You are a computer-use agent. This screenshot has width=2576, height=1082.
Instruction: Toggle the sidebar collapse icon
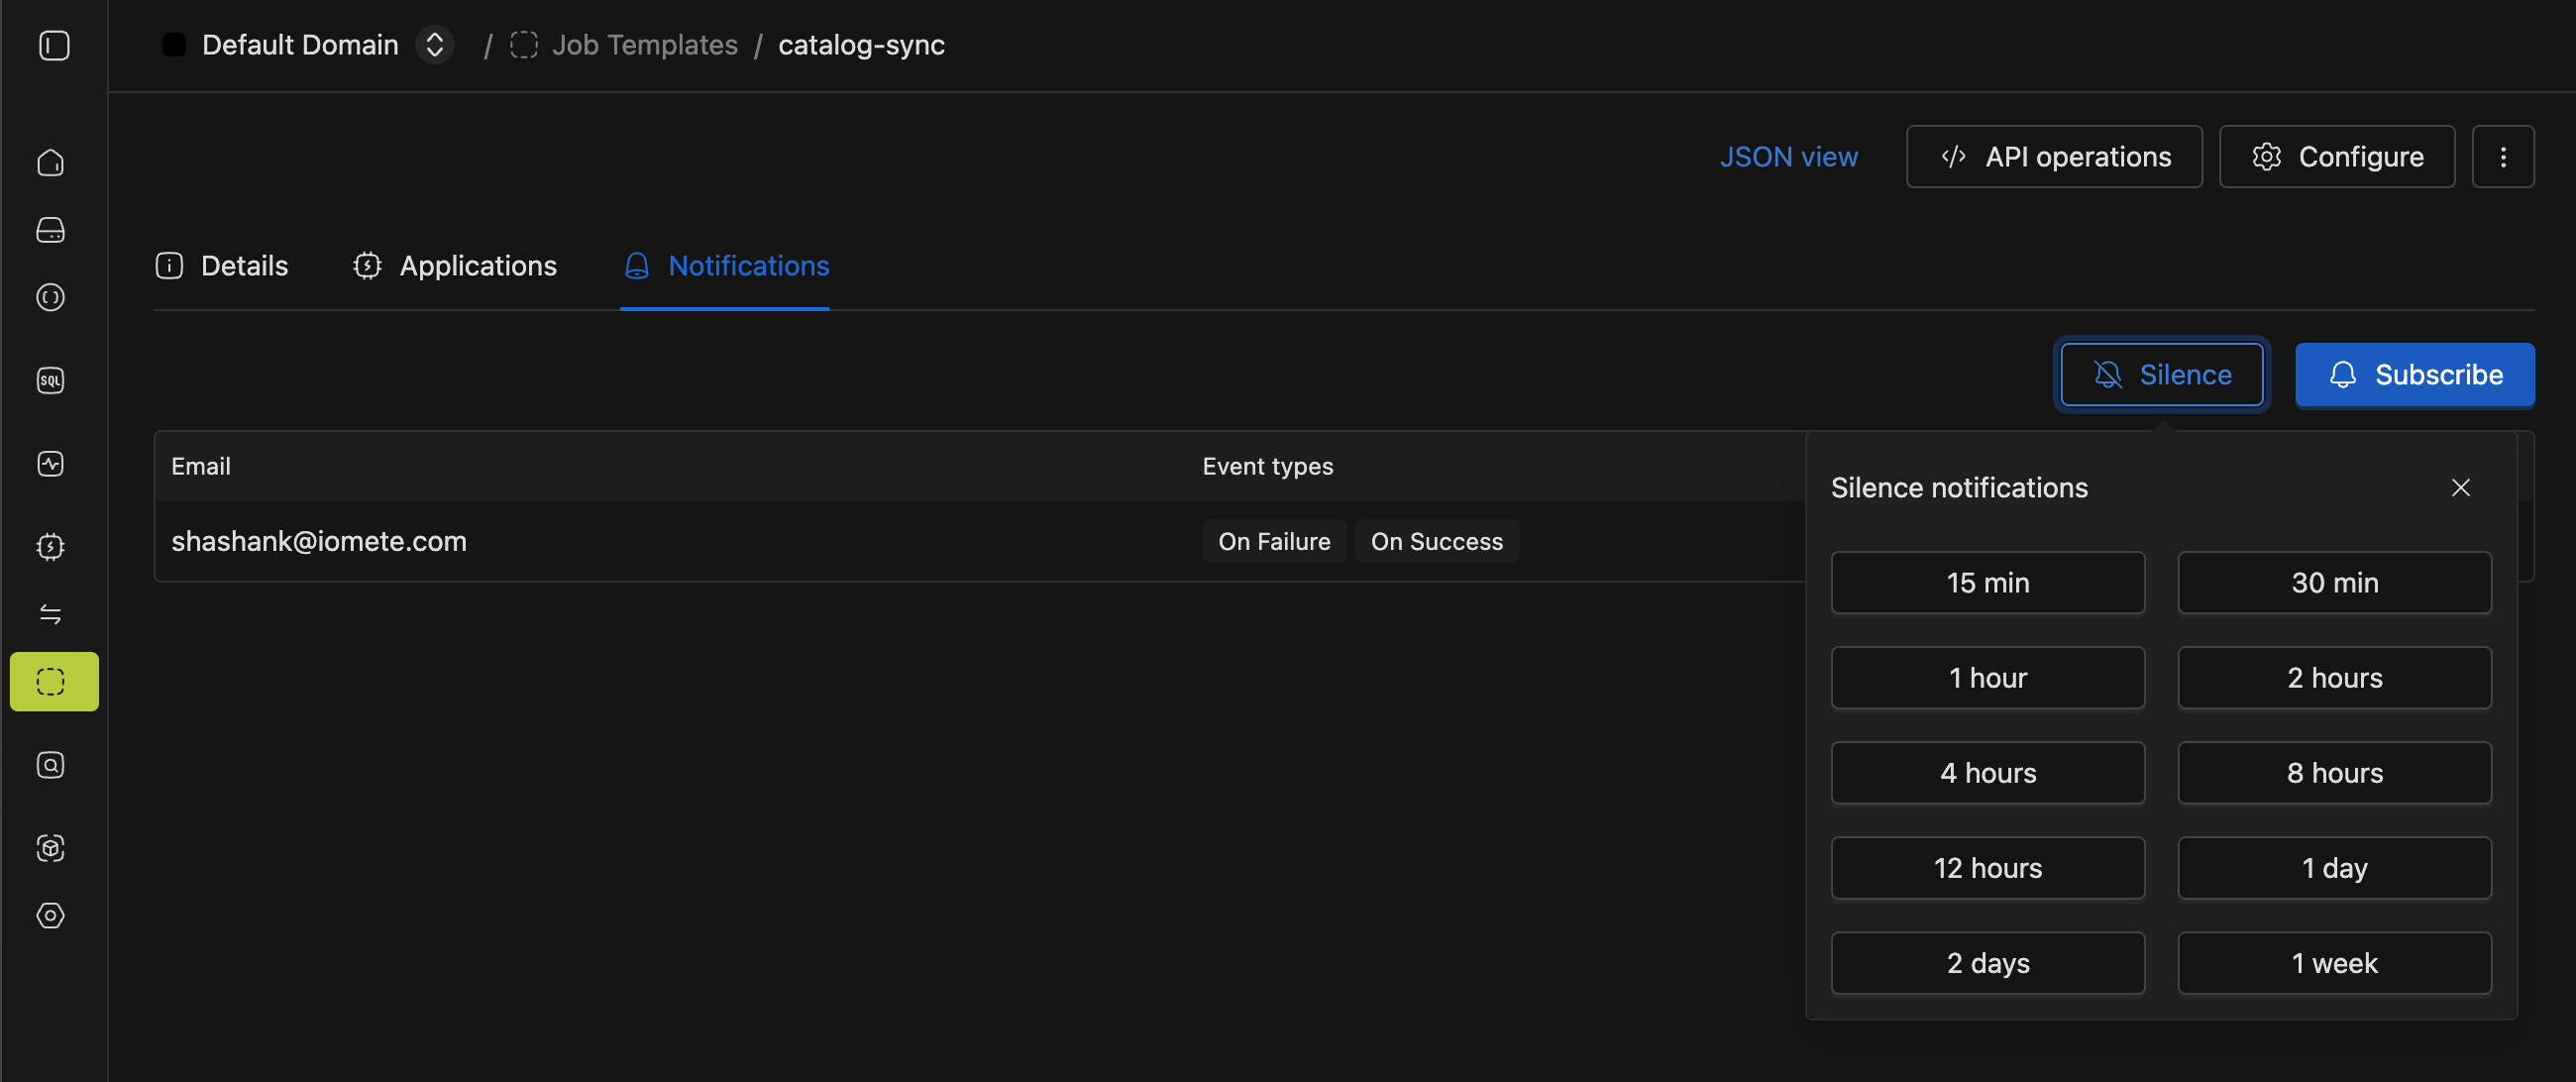[54, 45]
